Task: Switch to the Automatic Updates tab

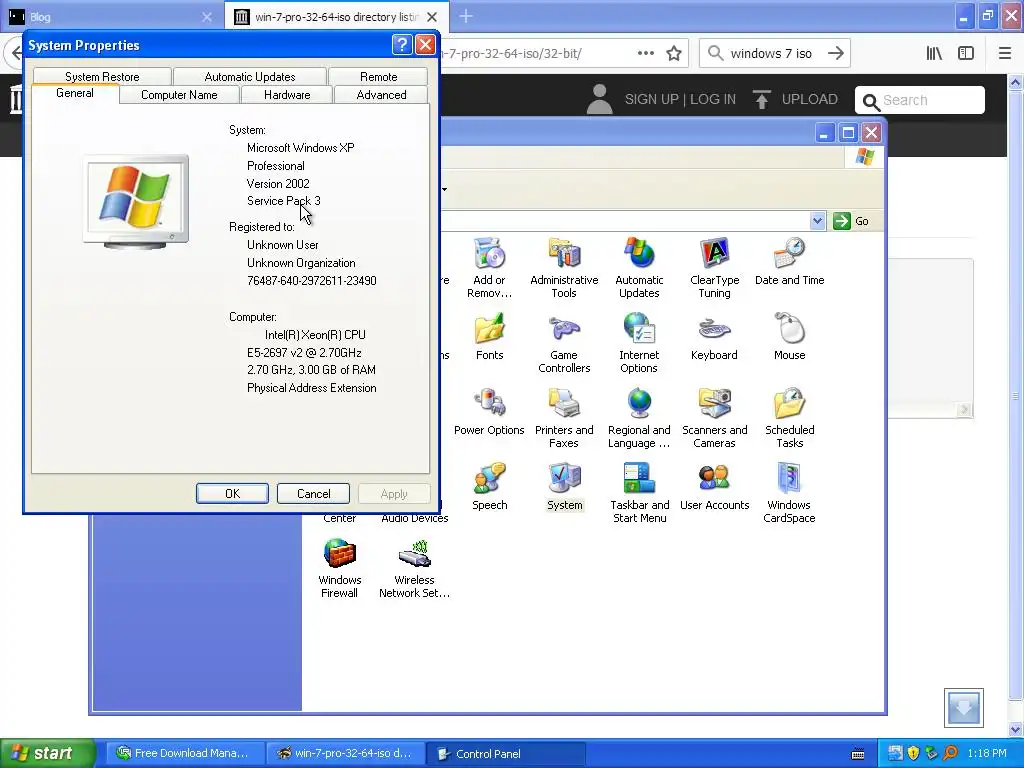Action: tap(249, 76)
